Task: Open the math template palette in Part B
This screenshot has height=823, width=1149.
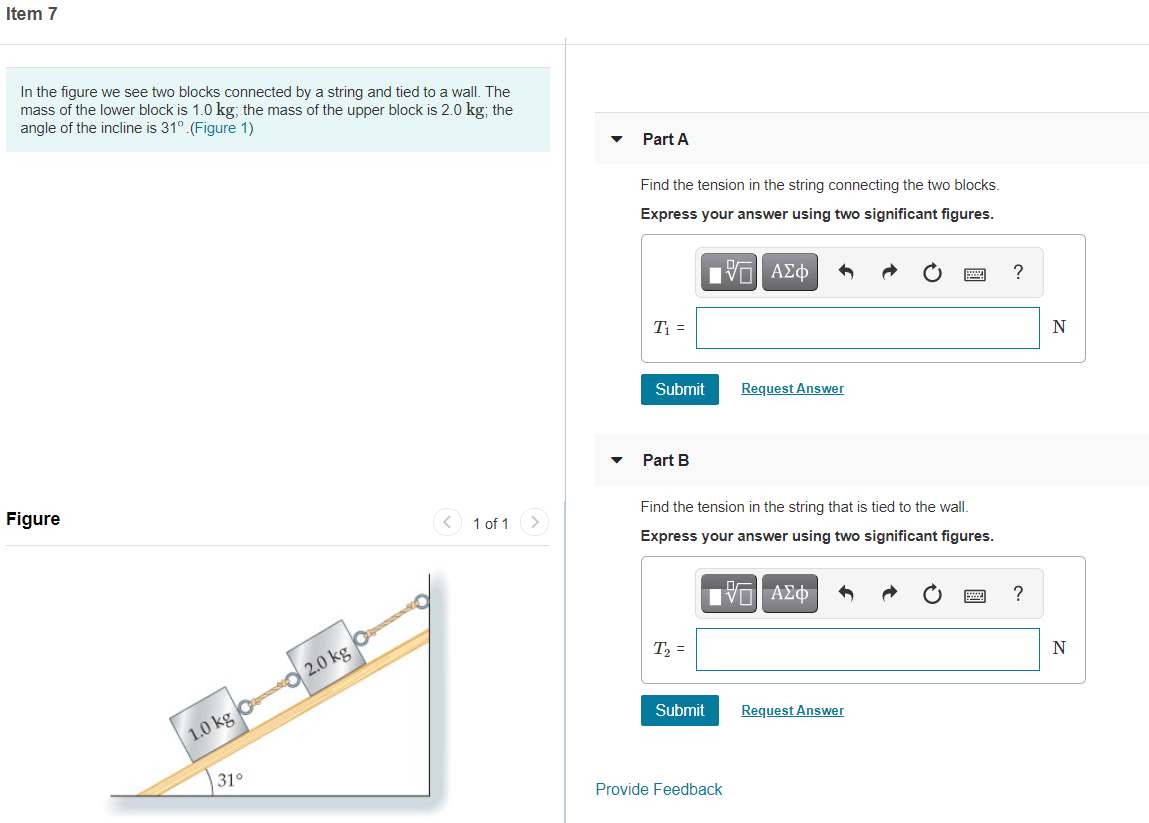Action: click(x=728, y=592)
